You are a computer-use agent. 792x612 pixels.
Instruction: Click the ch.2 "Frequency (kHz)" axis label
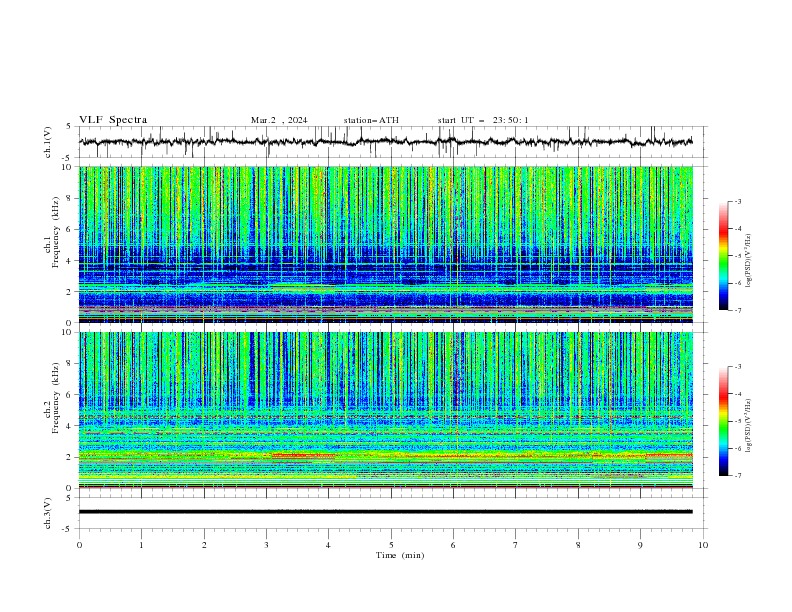(x=55, y=398)
